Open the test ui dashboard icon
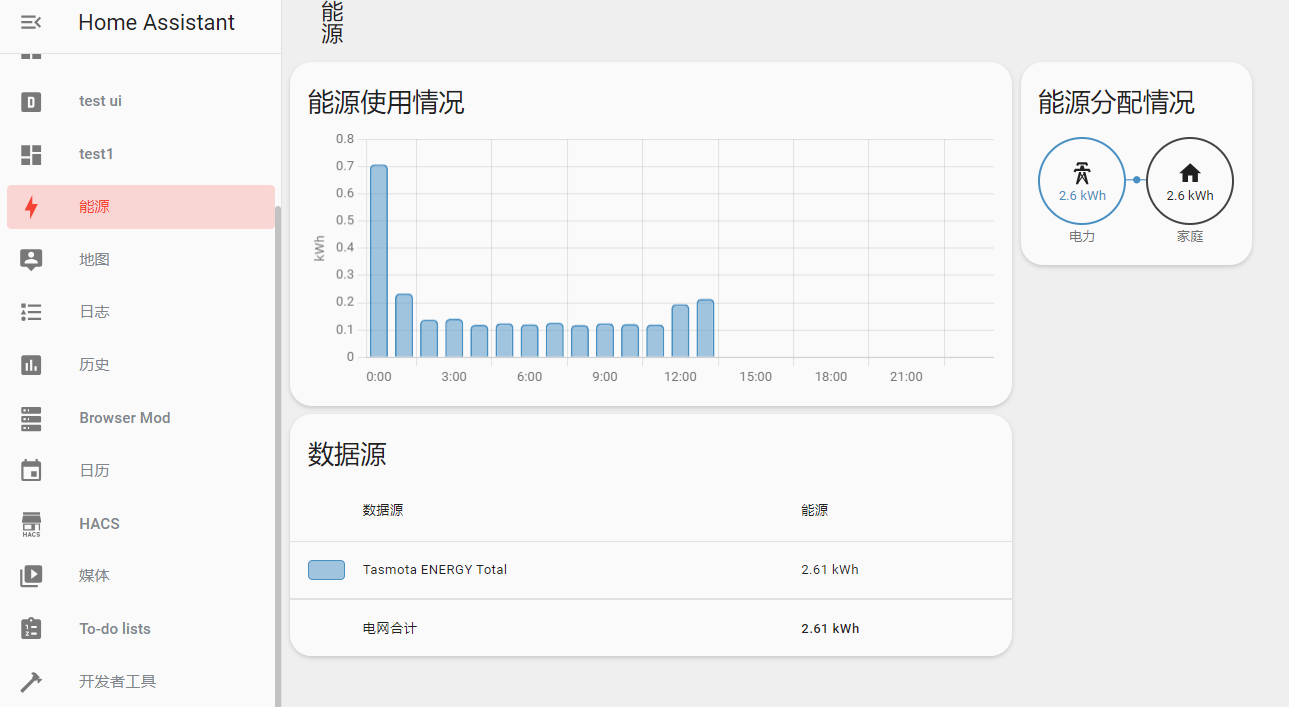Viewport: 1289px width, 707px height. pyautogui.click(x=31, y=101)
